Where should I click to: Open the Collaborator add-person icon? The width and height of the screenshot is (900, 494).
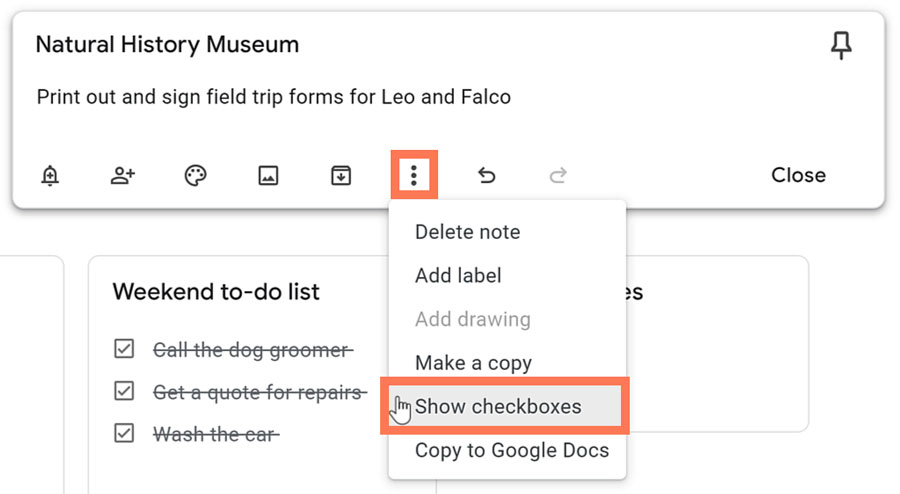coord(123,176)
